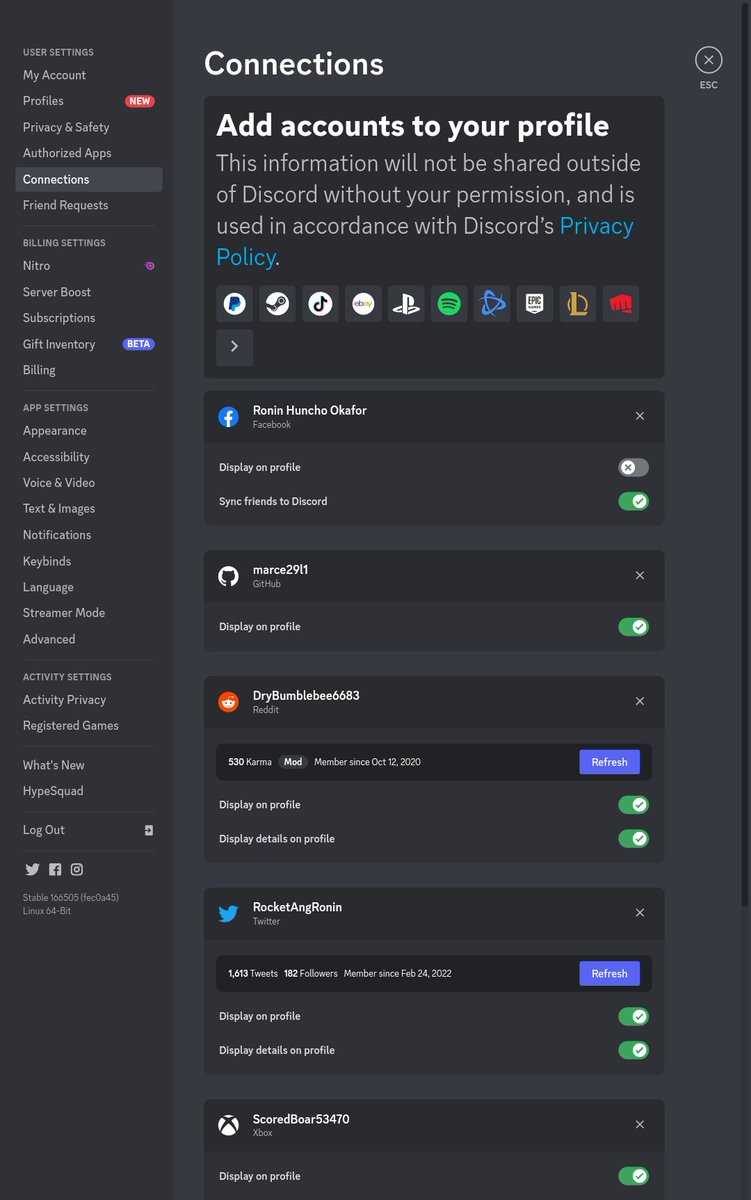Connect a PlayStation Network account
The image size is (751, 1200).
click(x=406, y=304)
